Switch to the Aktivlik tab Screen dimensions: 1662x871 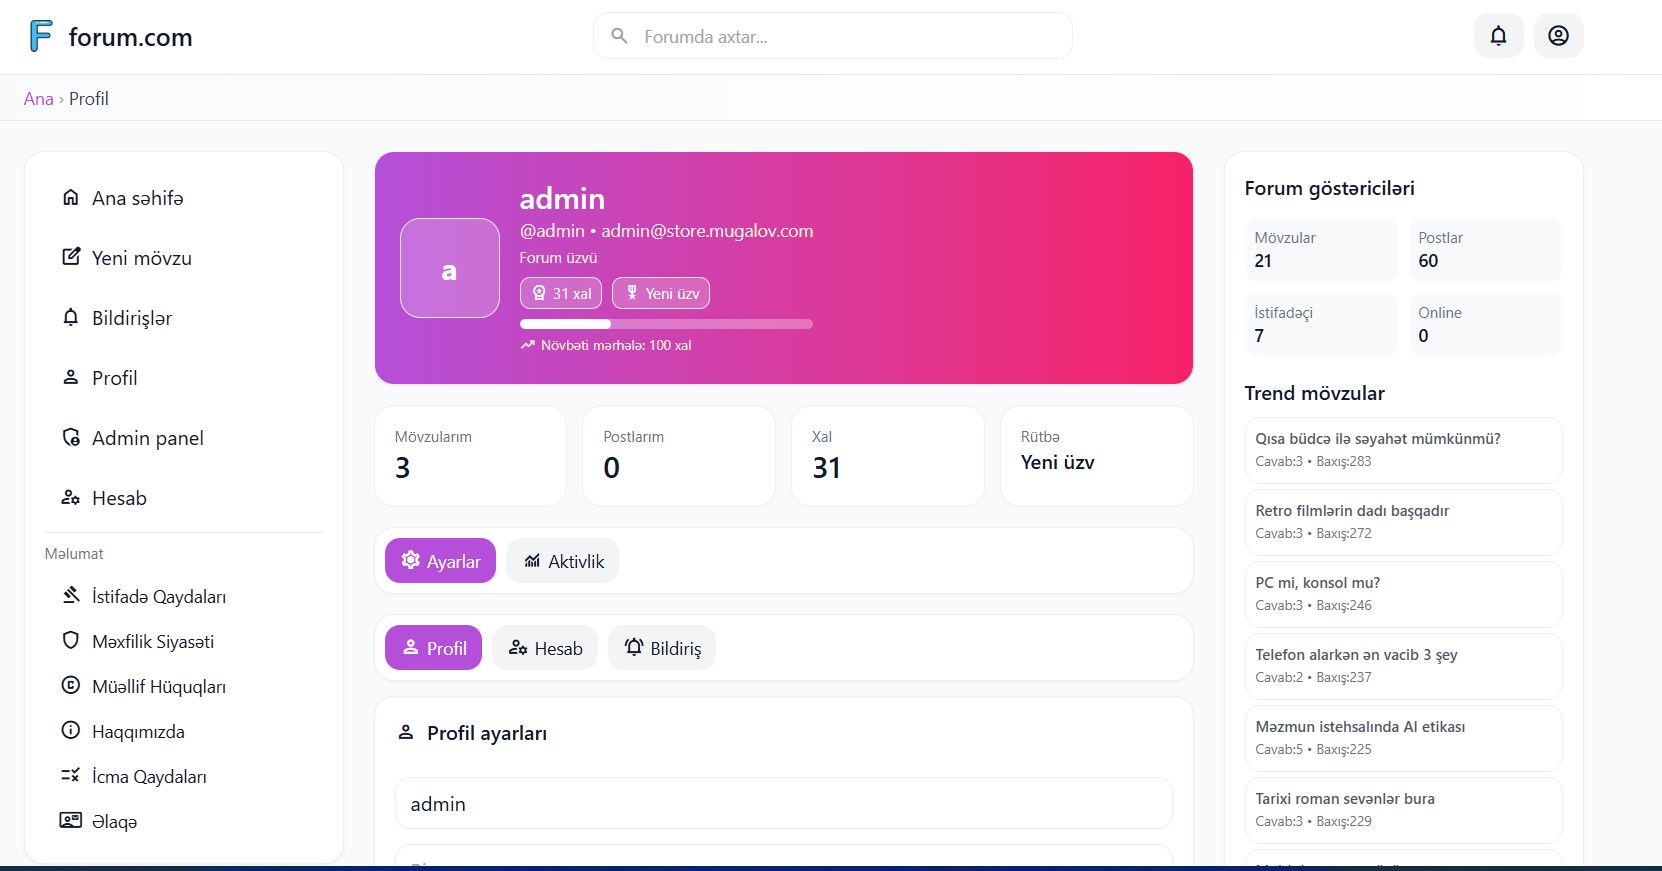(x=562, y=561)
